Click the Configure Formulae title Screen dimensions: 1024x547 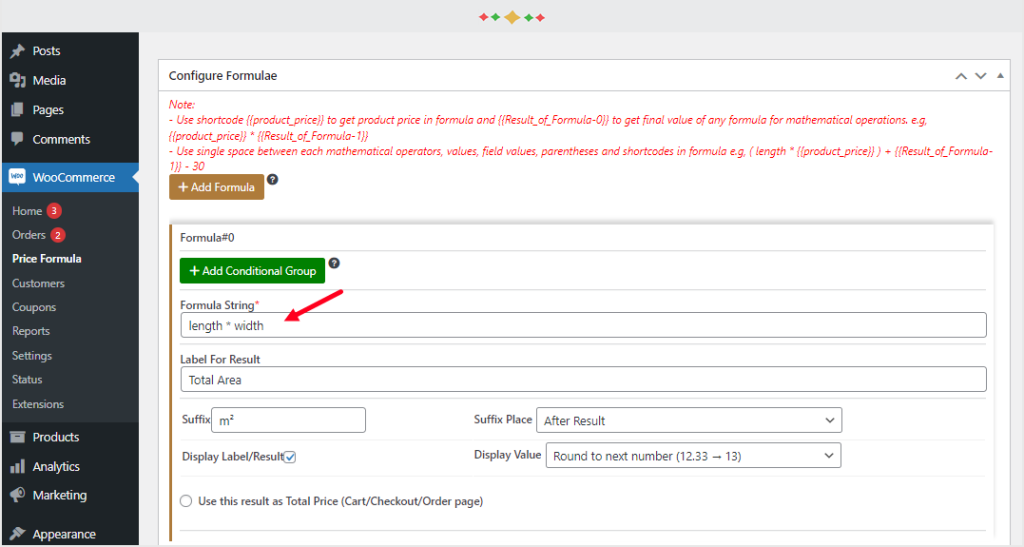pyautogui.click(x=223, y=76)
